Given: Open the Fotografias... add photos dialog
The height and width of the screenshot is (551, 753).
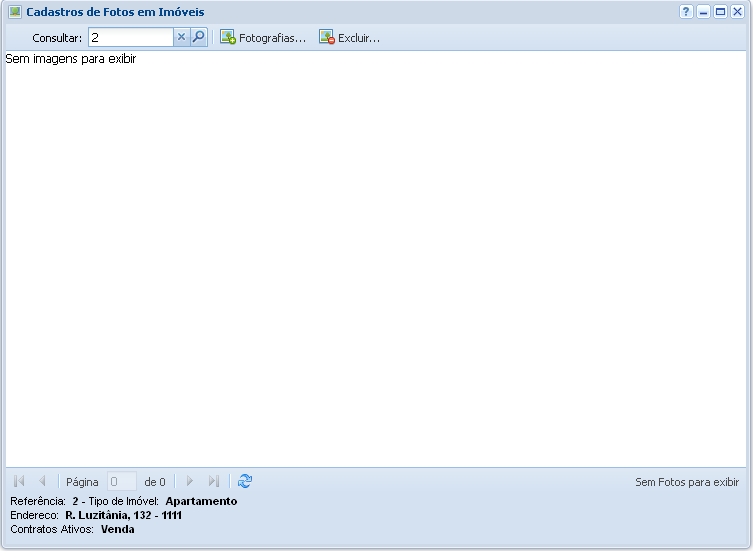Looking at the screenshot, I should click(x=263, y=37).
